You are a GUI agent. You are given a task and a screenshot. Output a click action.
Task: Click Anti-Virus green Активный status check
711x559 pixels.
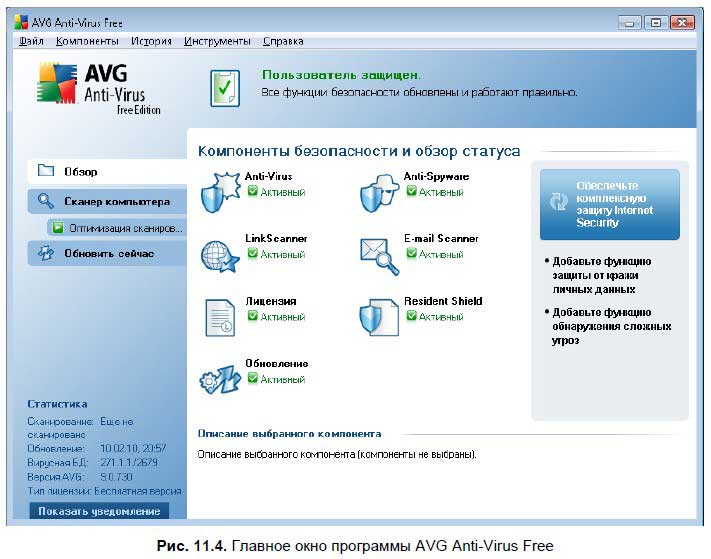tap(253, 191)
